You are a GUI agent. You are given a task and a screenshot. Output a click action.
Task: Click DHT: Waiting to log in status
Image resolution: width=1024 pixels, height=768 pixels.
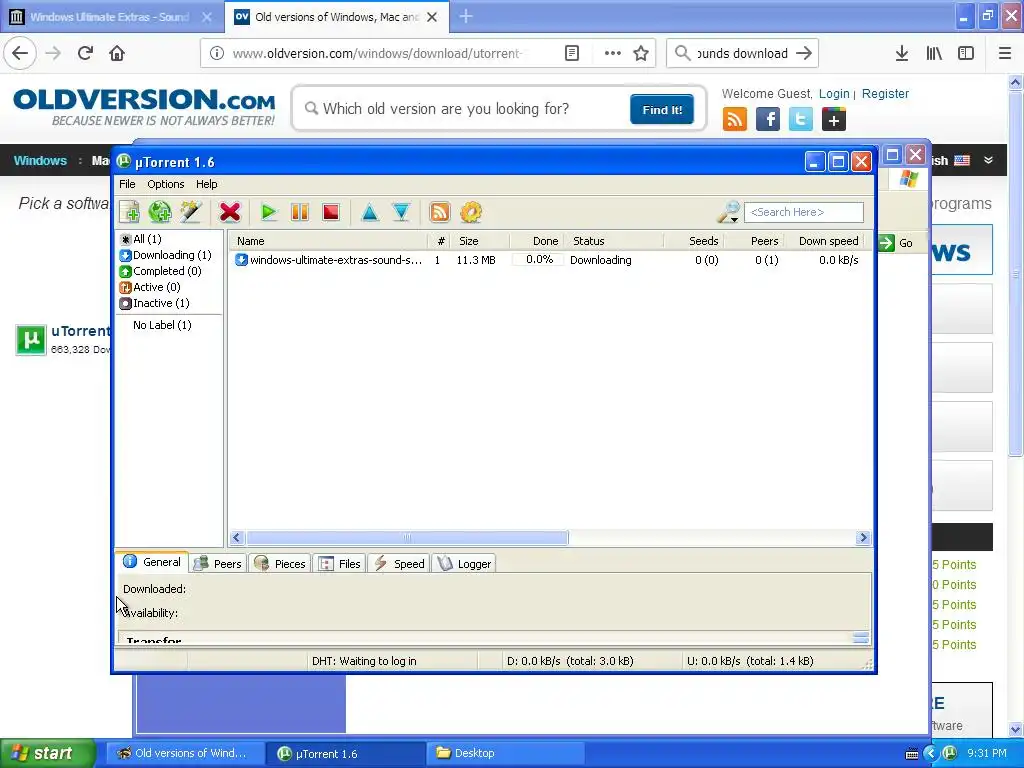(x=364, y=661)
